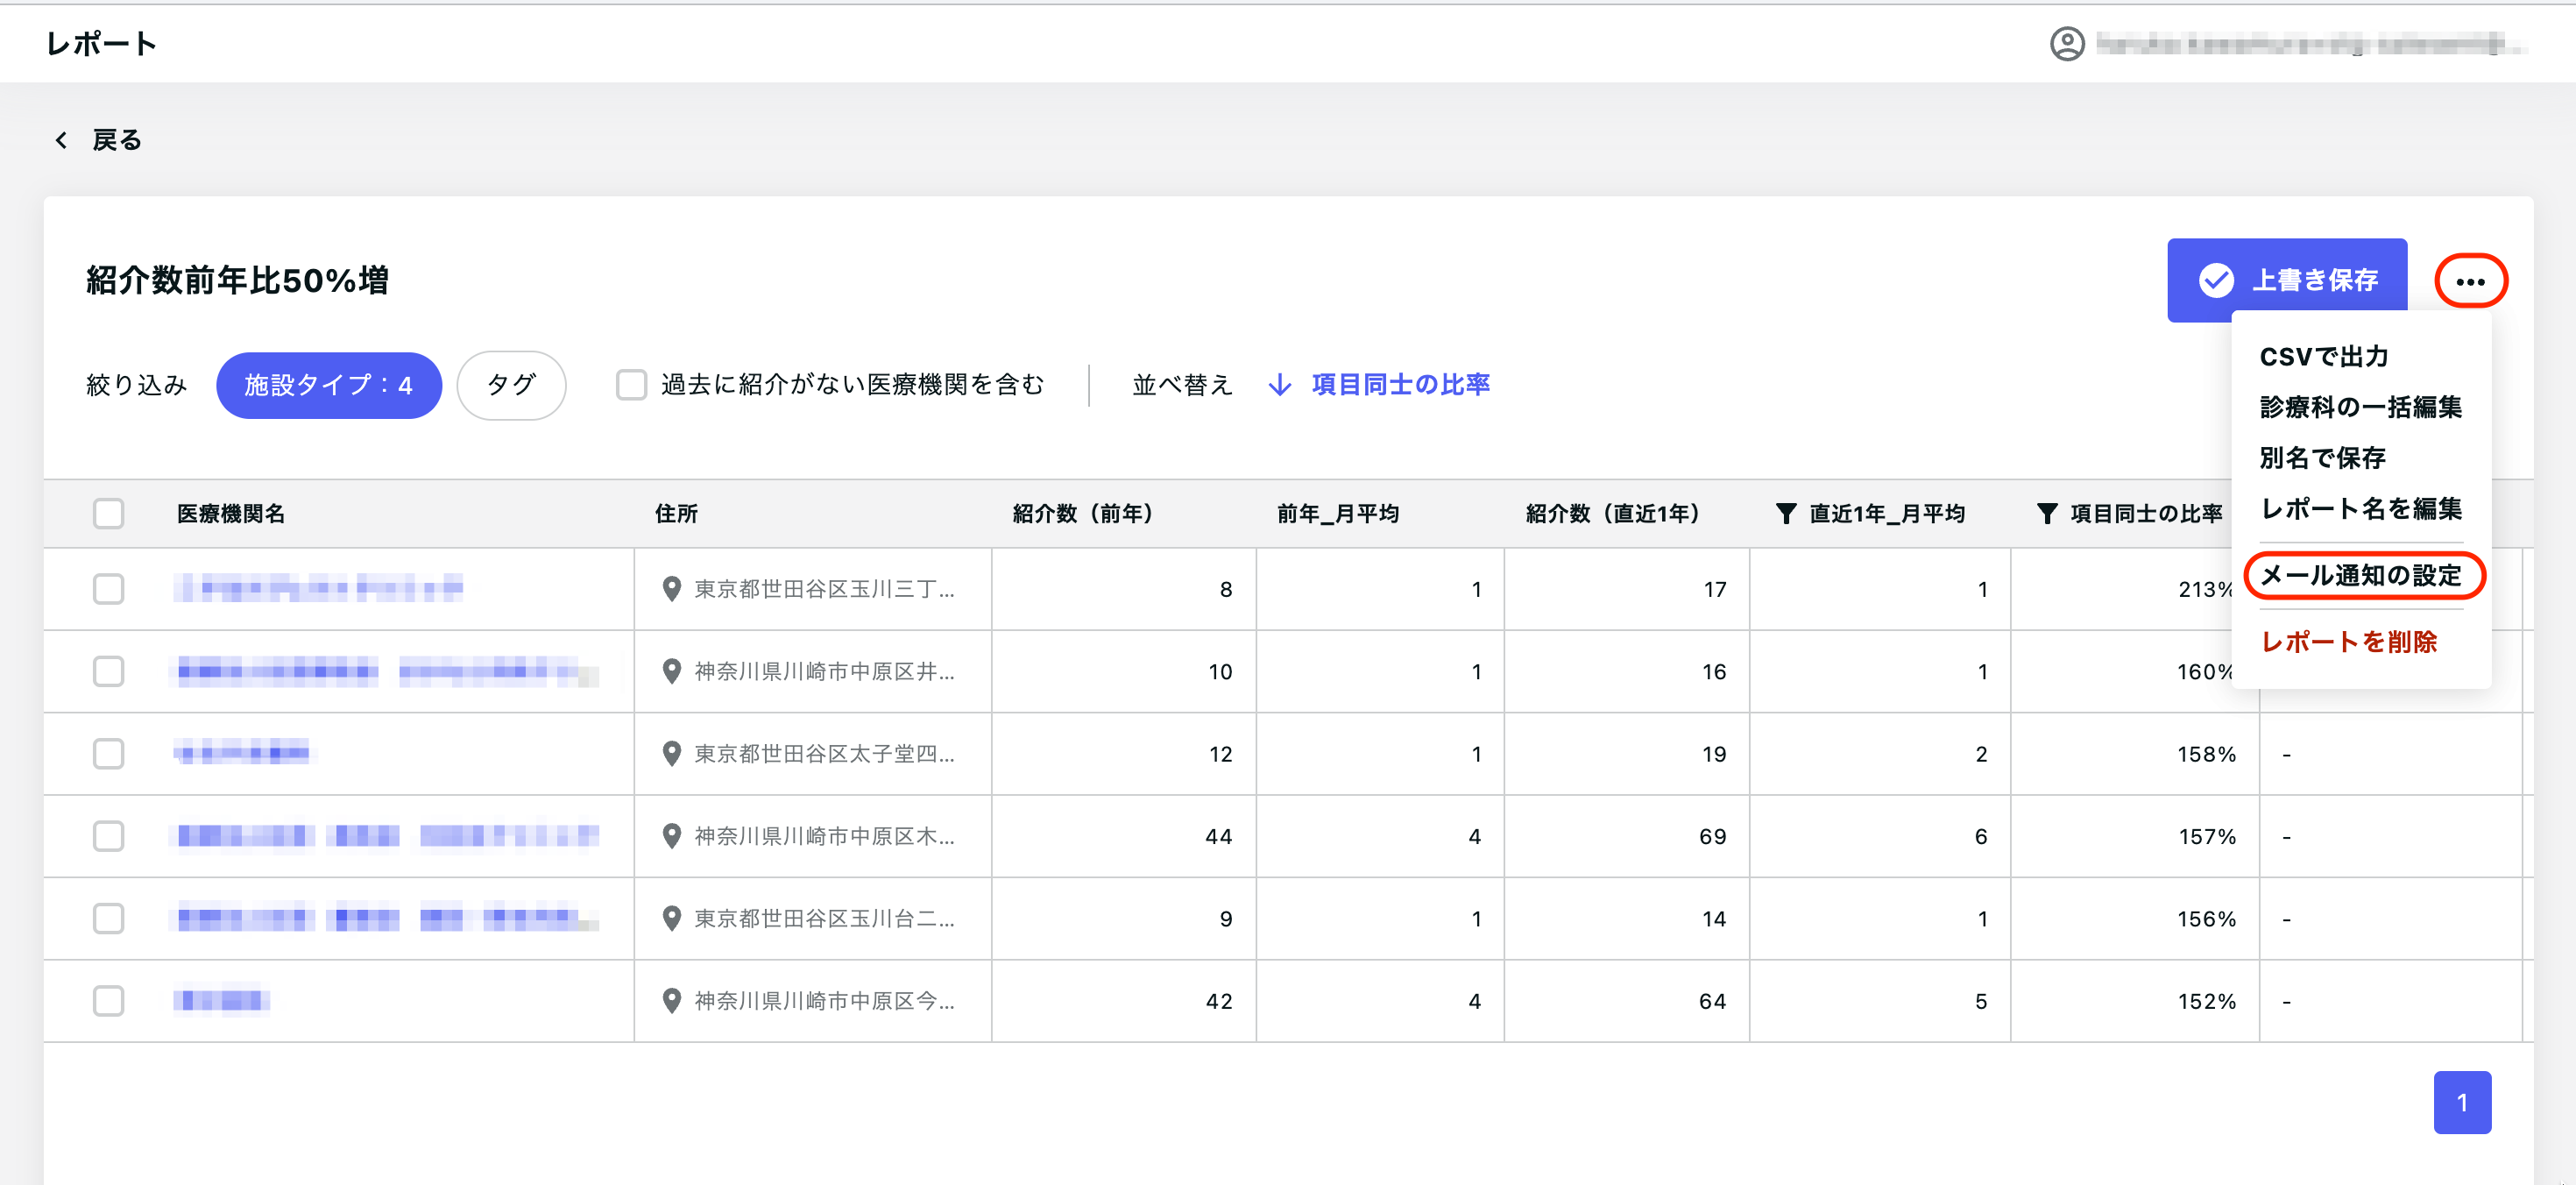Click the filter icon beside 項目同士の比率 header
Viewport: 2576px width, 1185px height.
pos(2047,513)
